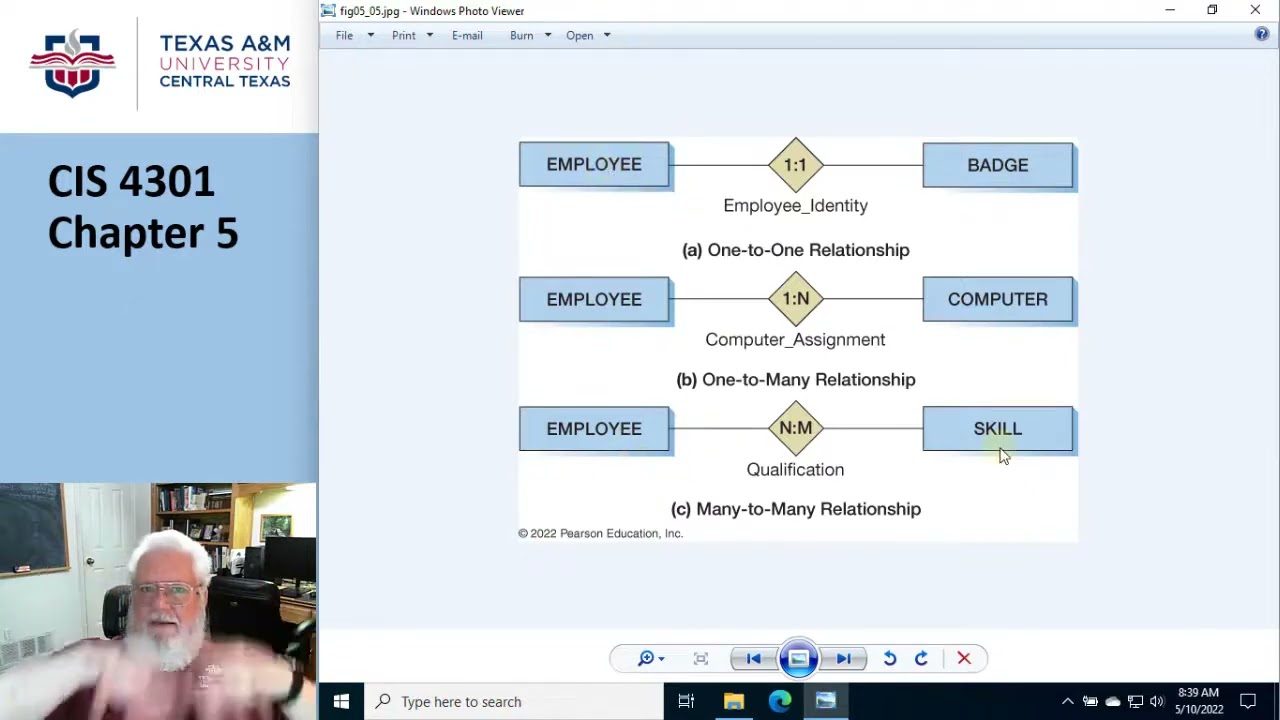
Task: Click the EMPLOYEE box beside BADGE
Action: (594, 164)
